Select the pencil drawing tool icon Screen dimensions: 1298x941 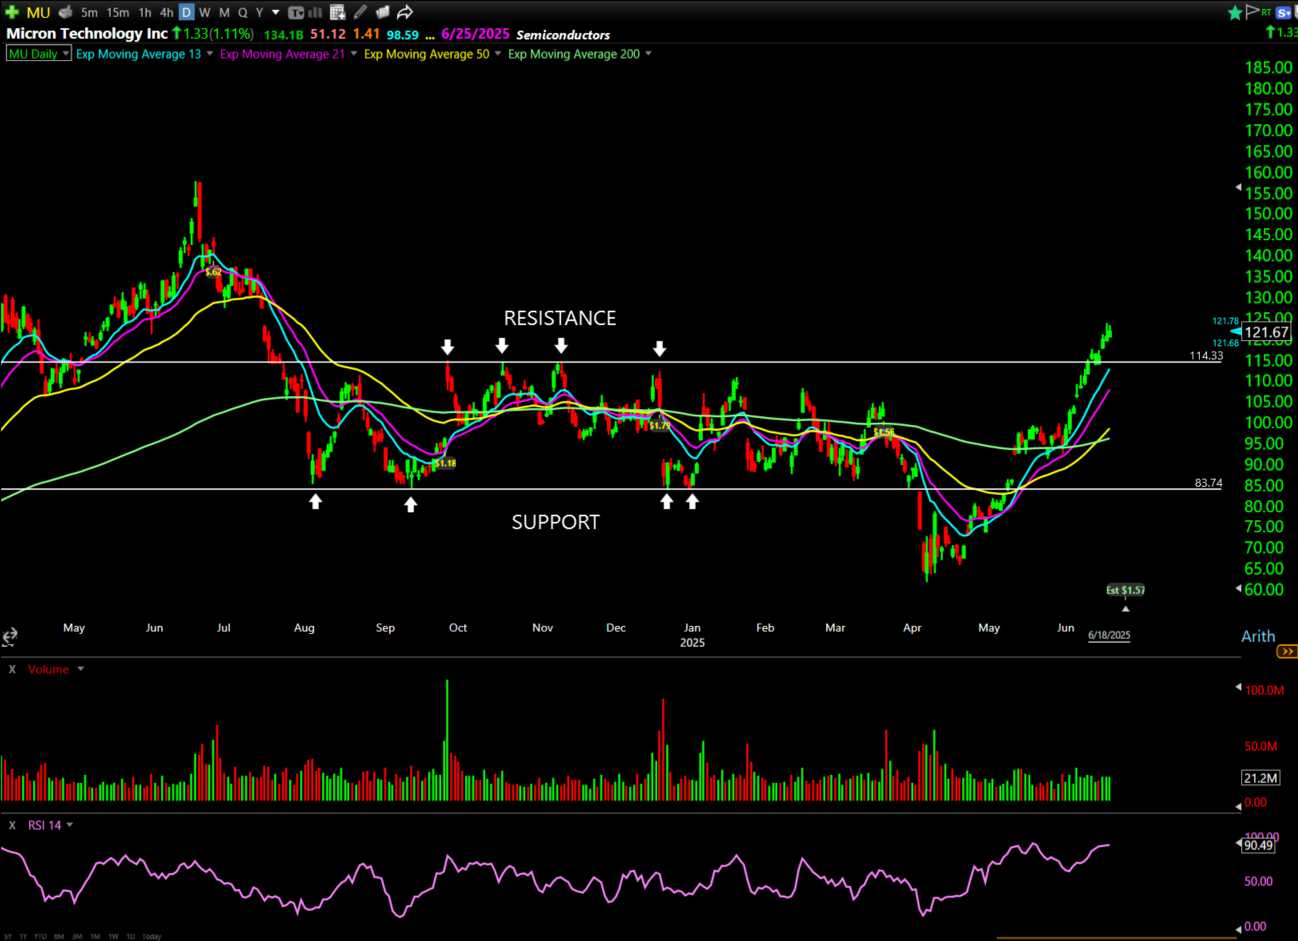point(360,12)
